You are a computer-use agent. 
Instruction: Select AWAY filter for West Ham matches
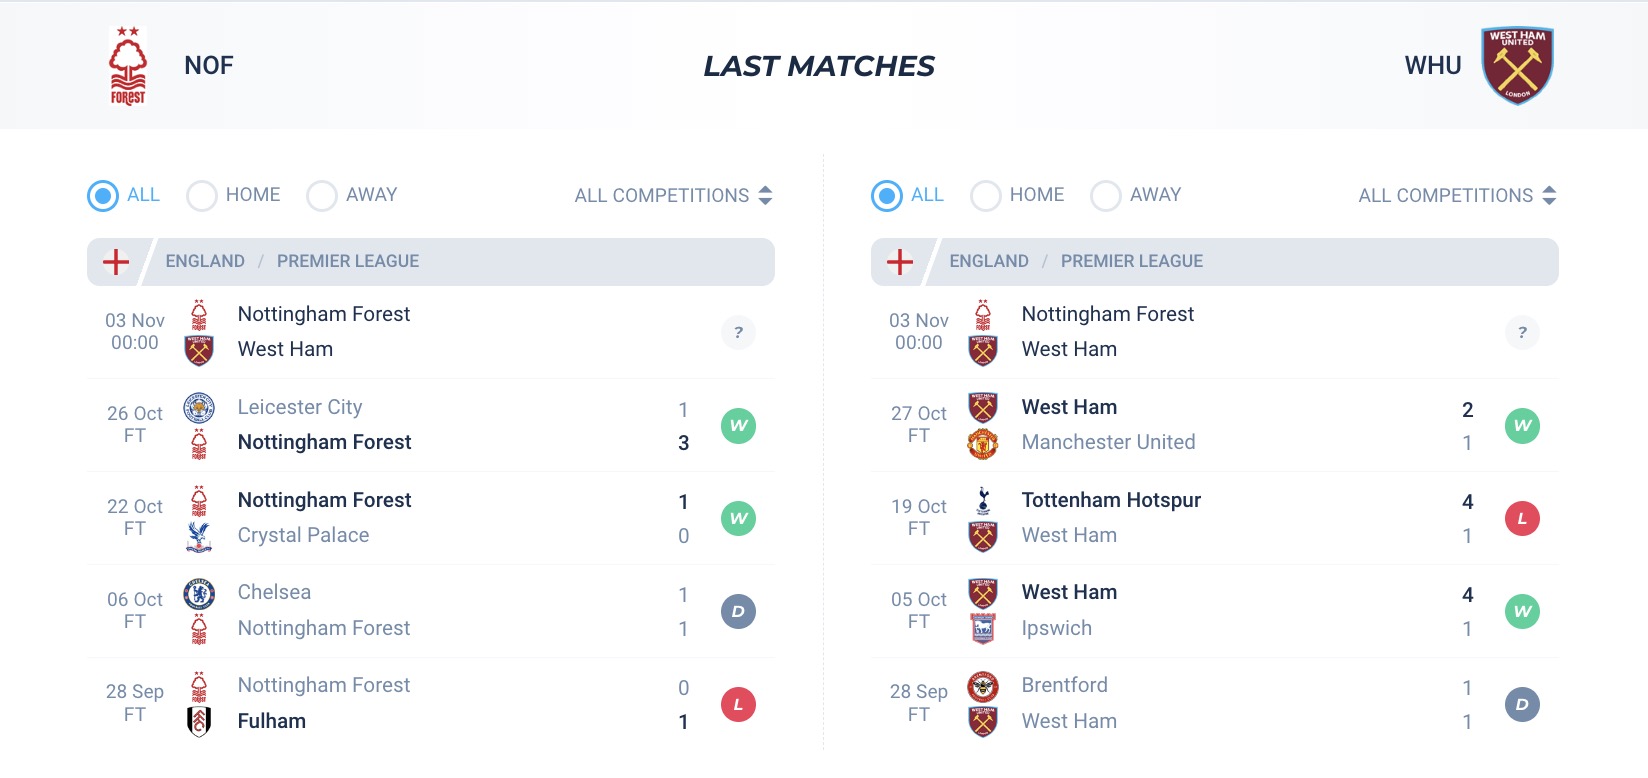pos(1136,195)
